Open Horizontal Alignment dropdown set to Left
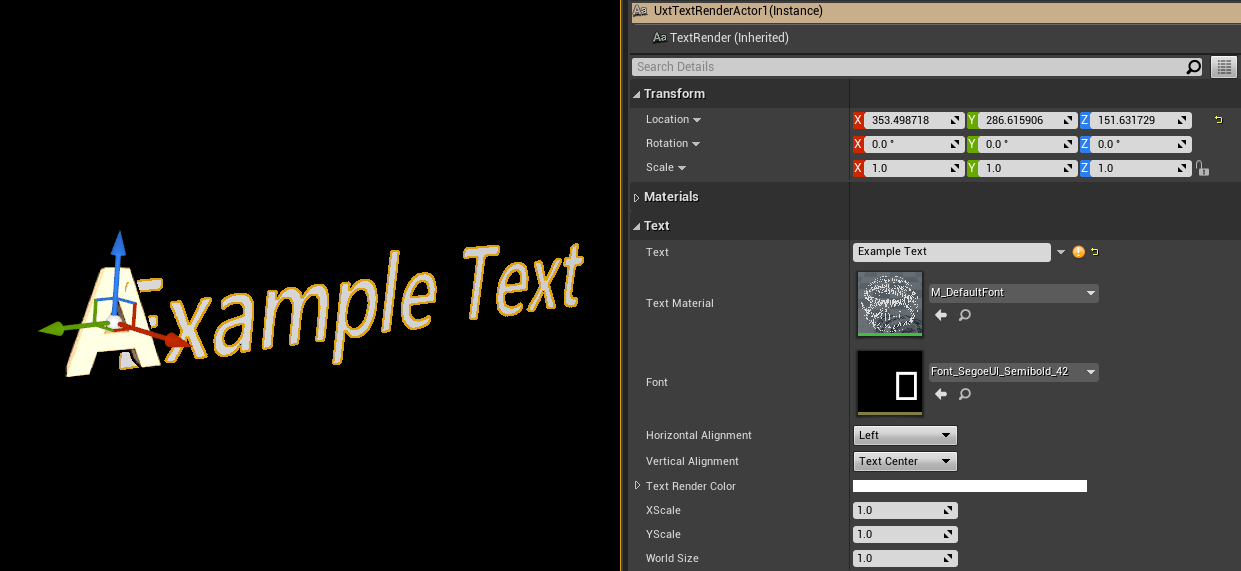This screenshot has width=1241, height=571. click(905, 435)
